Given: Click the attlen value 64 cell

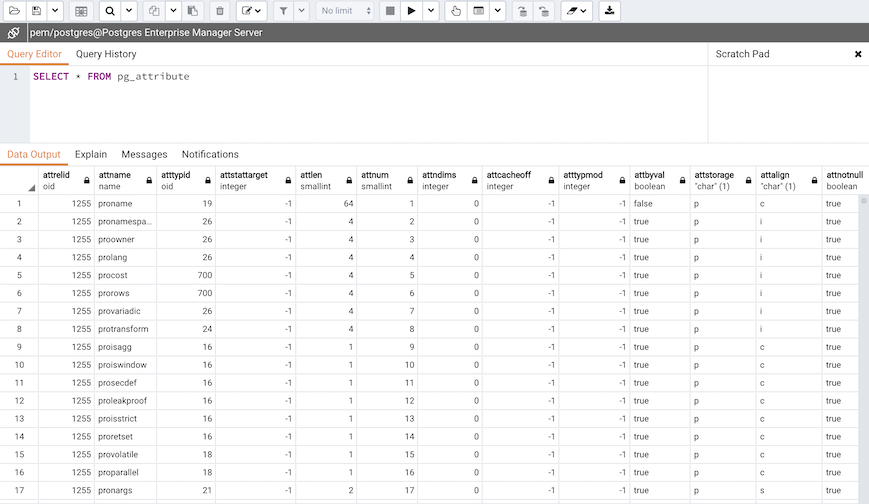Looking at the screenshot, I should click(x=326, y=203).
